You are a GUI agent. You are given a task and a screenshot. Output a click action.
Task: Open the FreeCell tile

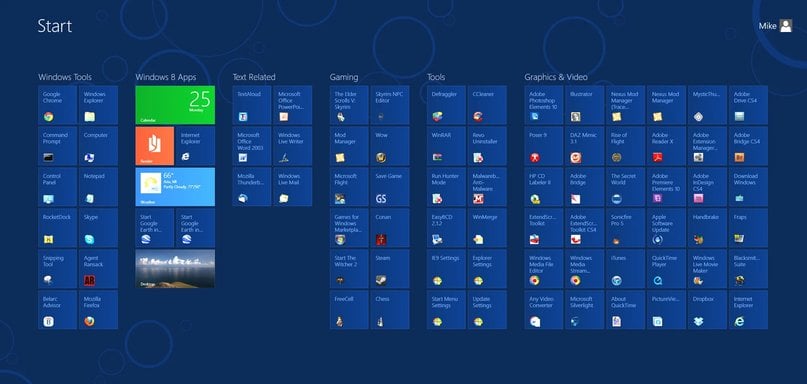[349, 310]
